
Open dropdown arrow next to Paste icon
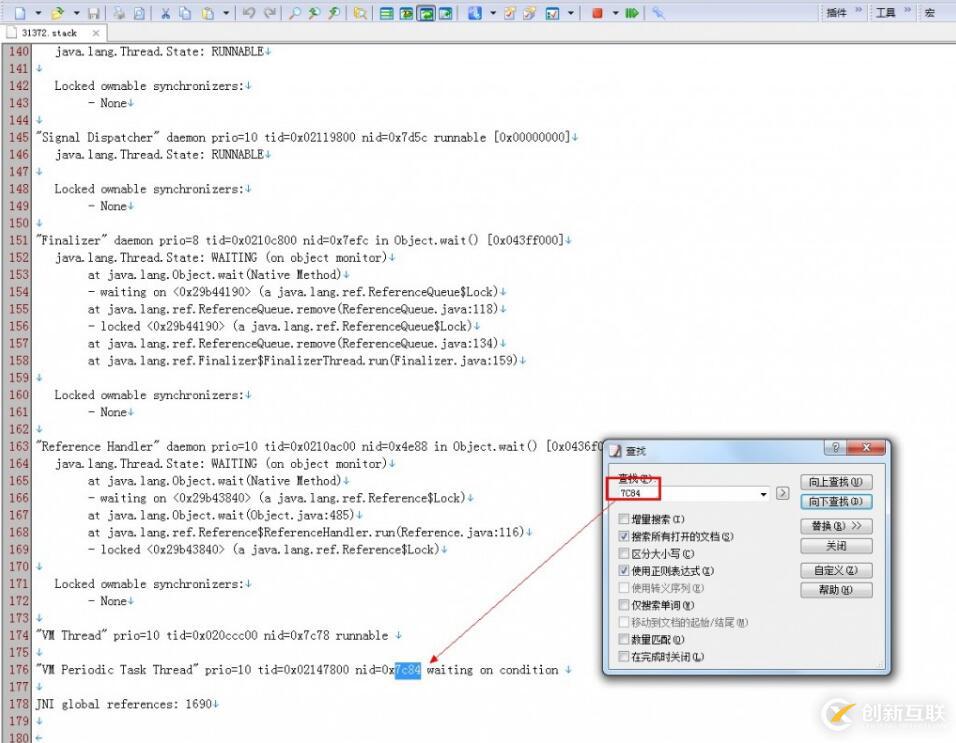(x=226, y=13)
